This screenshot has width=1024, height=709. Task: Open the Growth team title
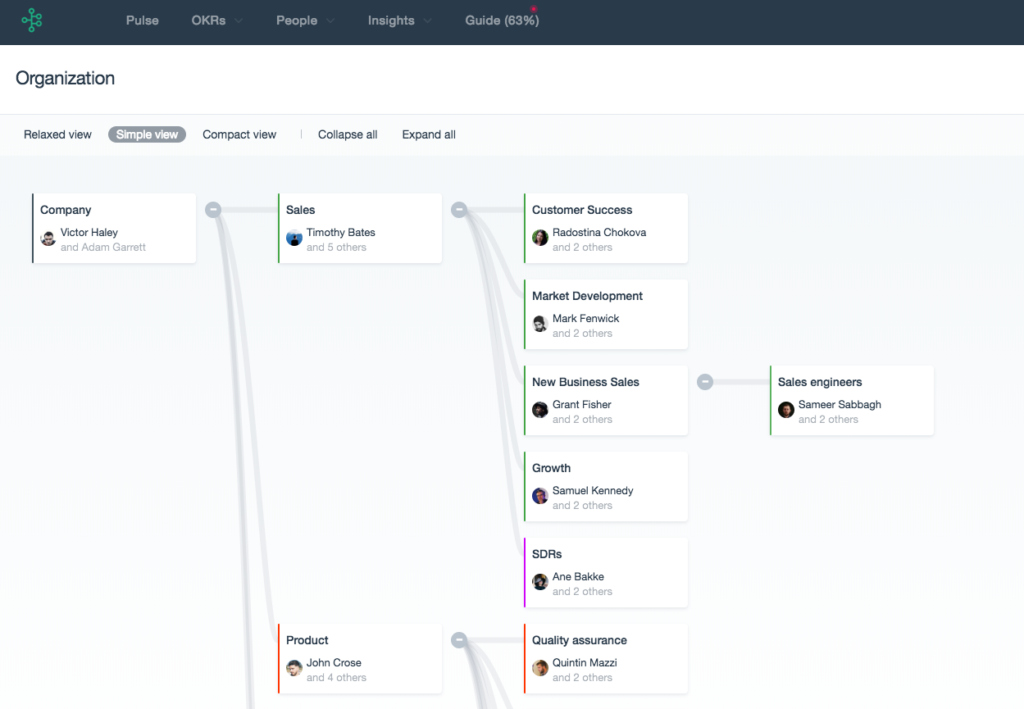click(551, 468)
